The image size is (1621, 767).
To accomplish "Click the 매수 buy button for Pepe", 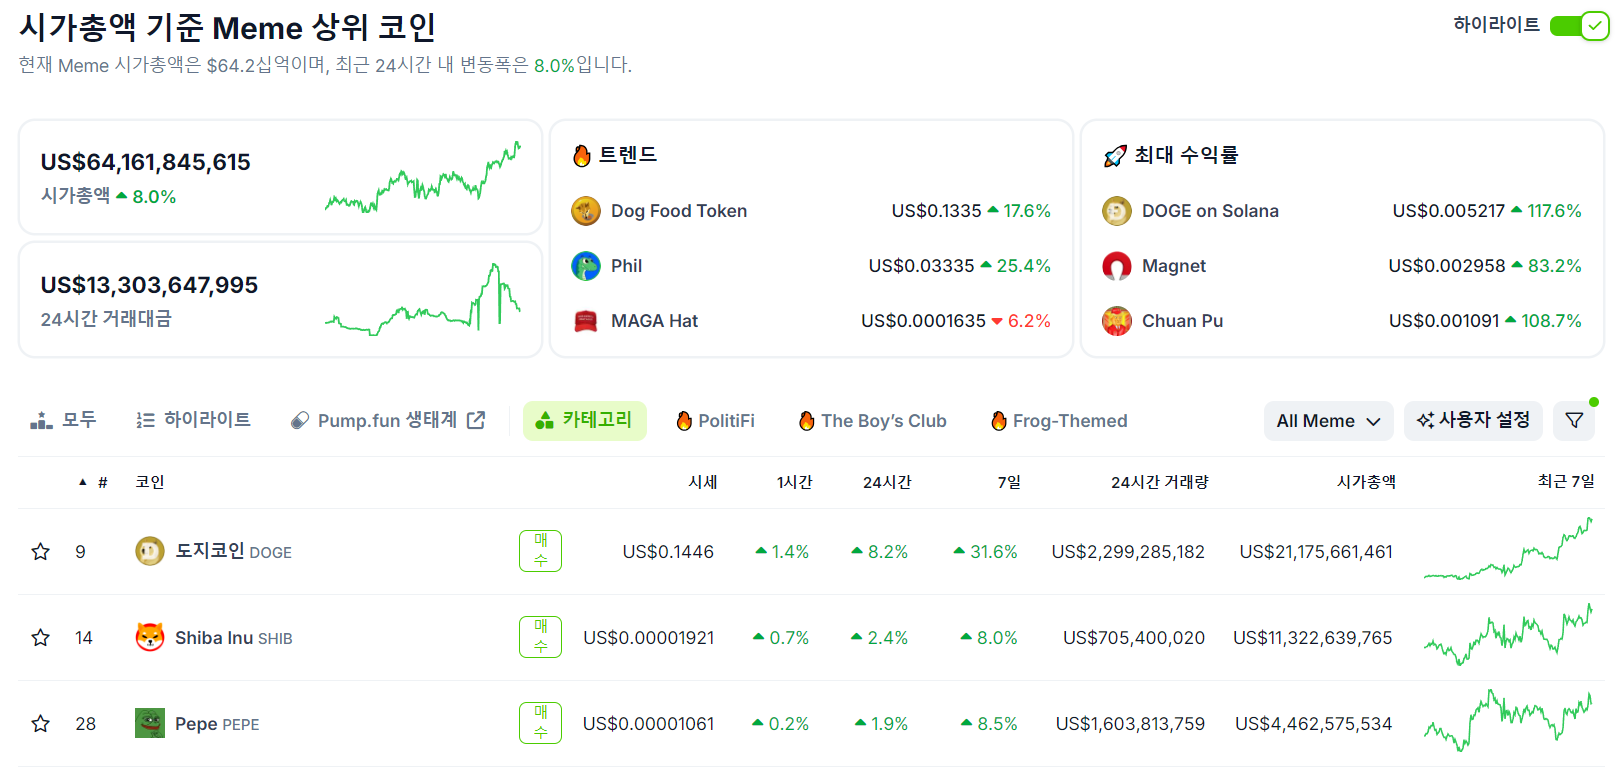I will pos(540,723).
